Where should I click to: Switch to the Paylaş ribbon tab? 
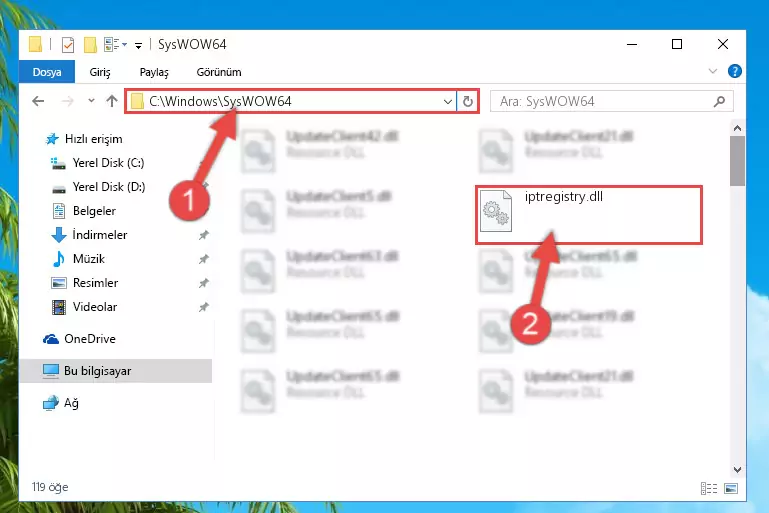coord(154,72)
